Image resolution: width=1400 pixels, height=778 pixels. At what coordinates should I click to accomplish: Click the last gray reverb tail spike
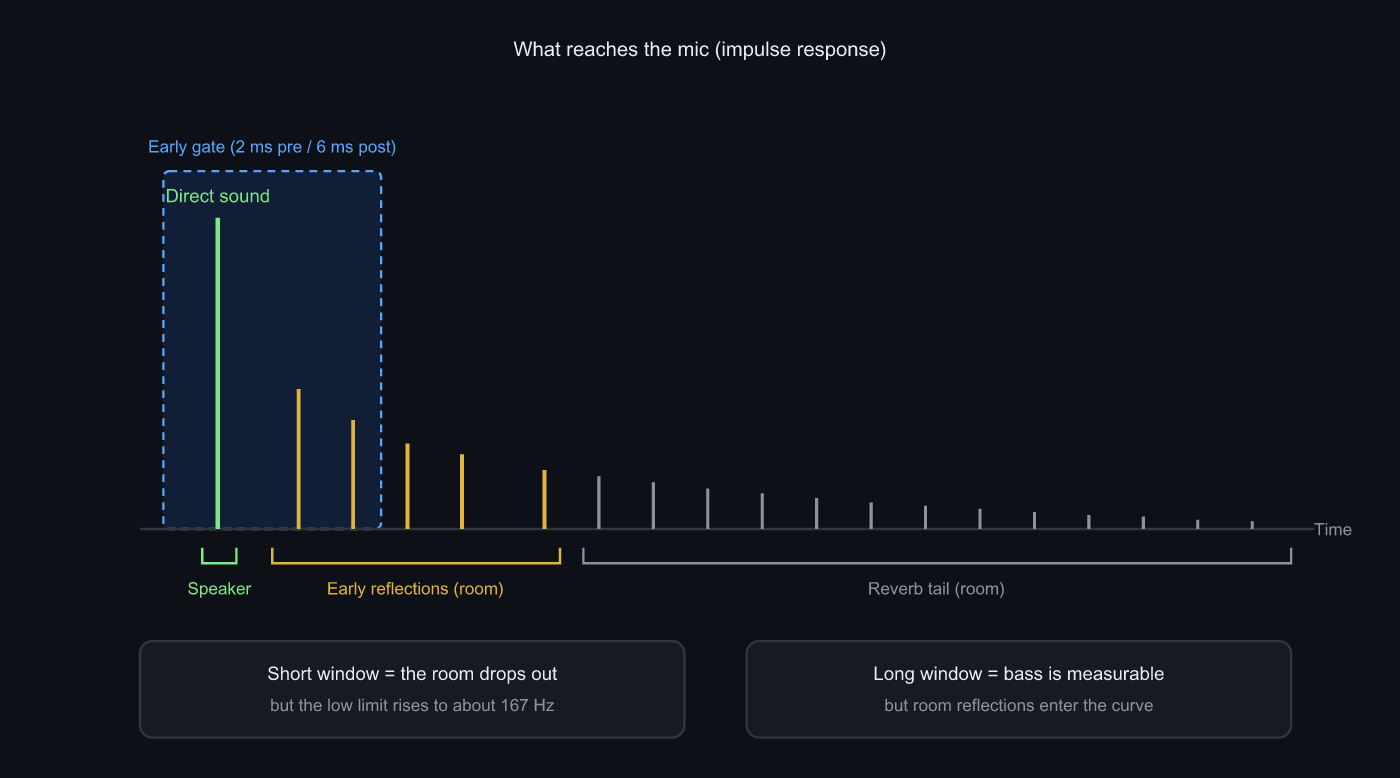1252,525
